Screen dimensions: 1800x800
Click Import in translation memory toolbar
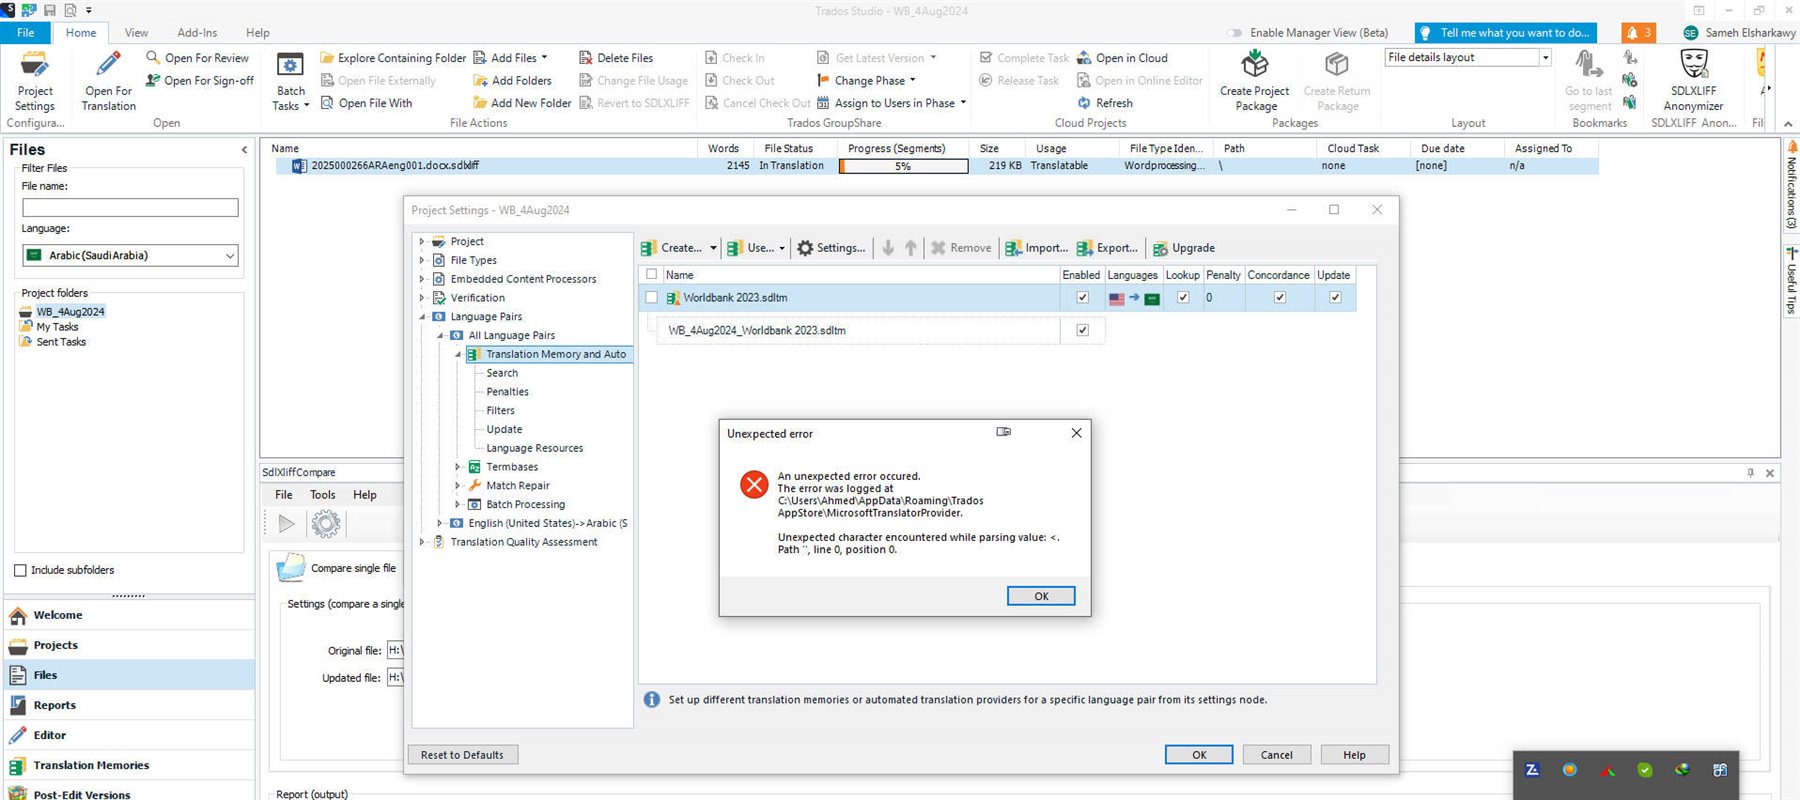[1036, 248]
